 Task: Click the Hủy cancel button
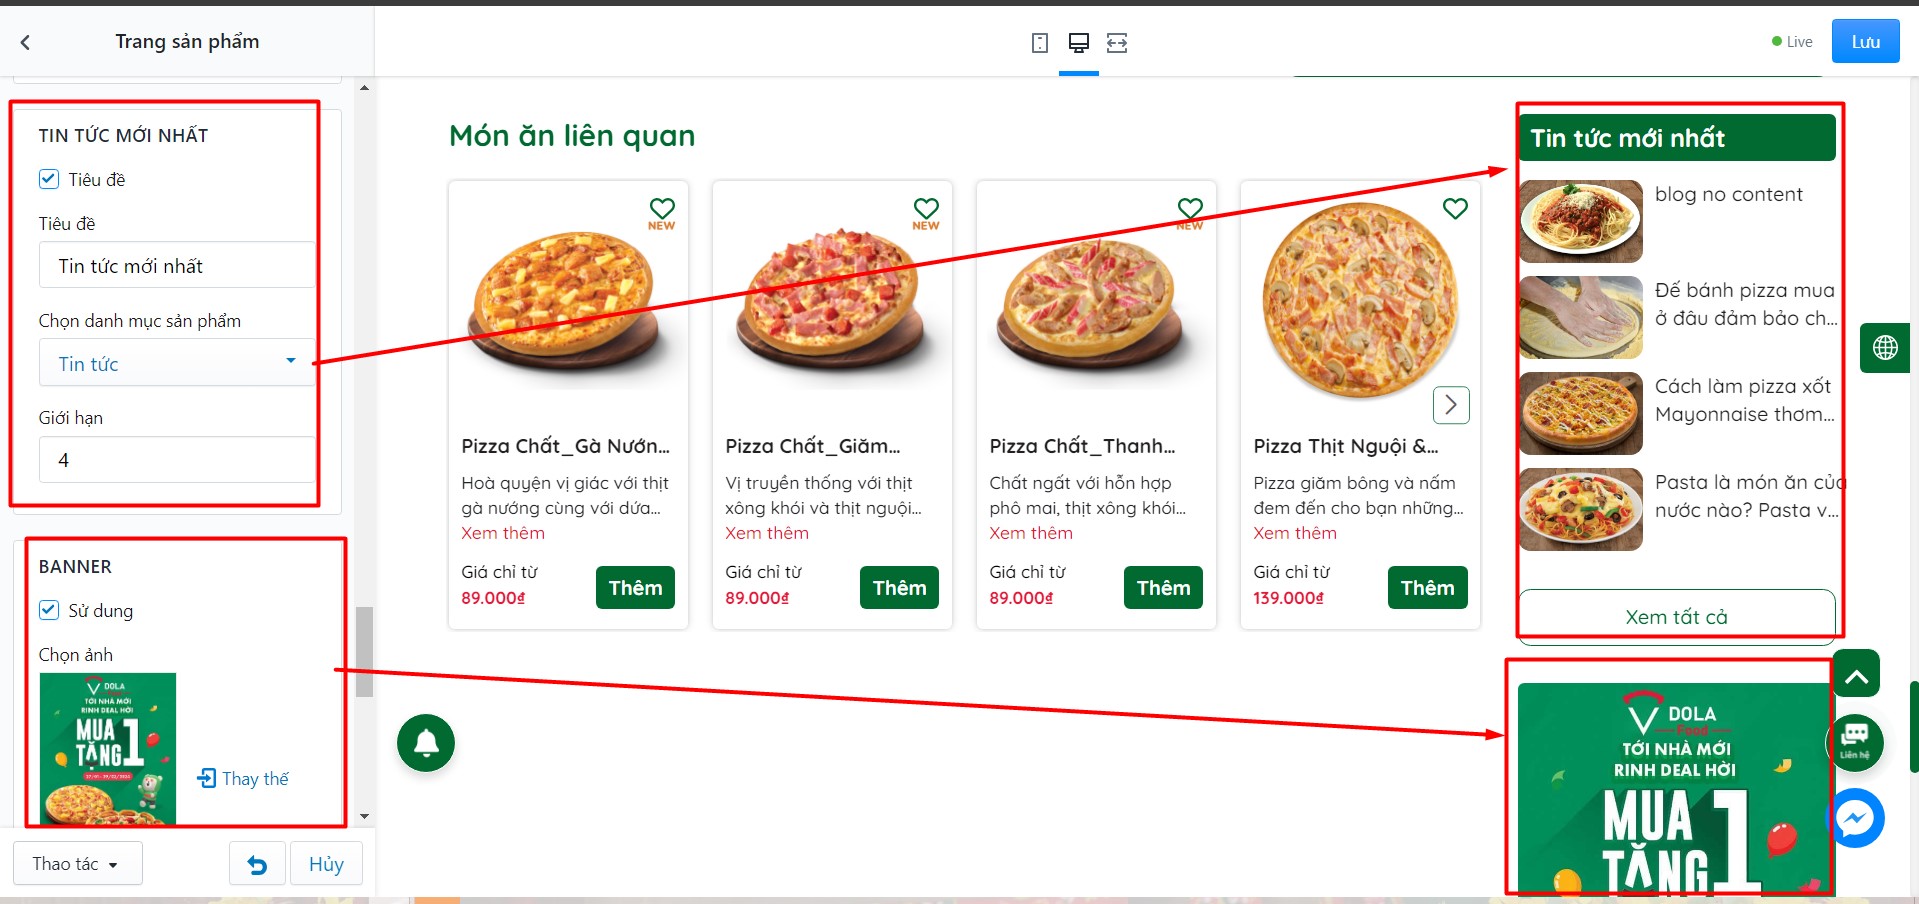click(x=326, y=864)
